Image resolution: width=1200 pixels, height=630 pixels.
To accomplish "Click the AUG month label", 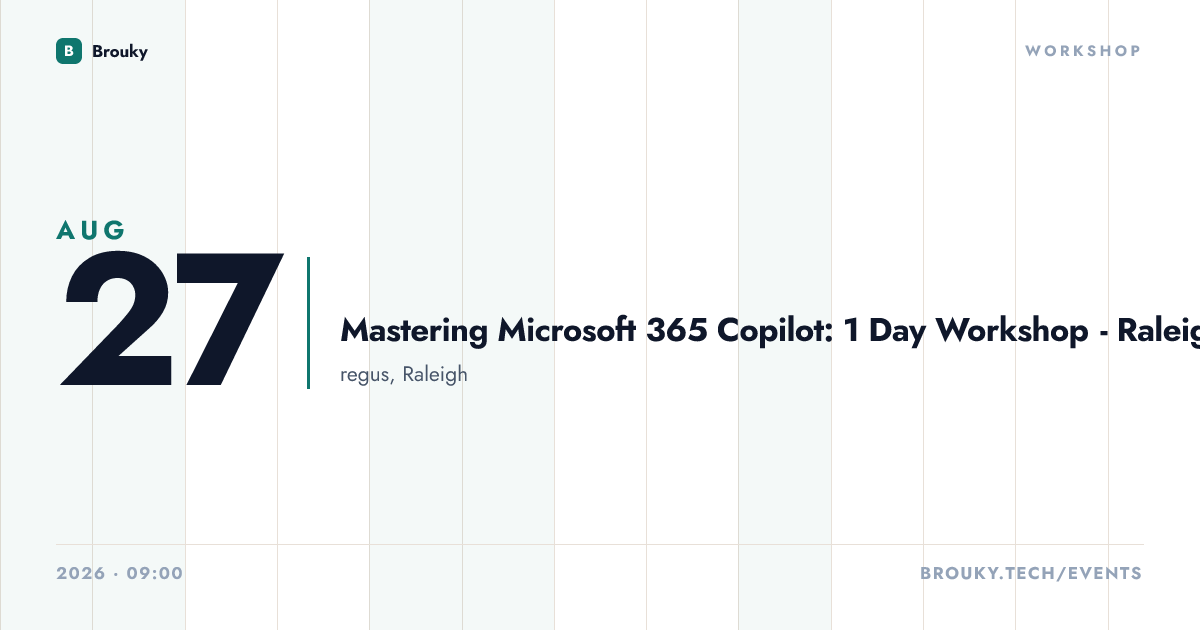I will coord(91,230).
